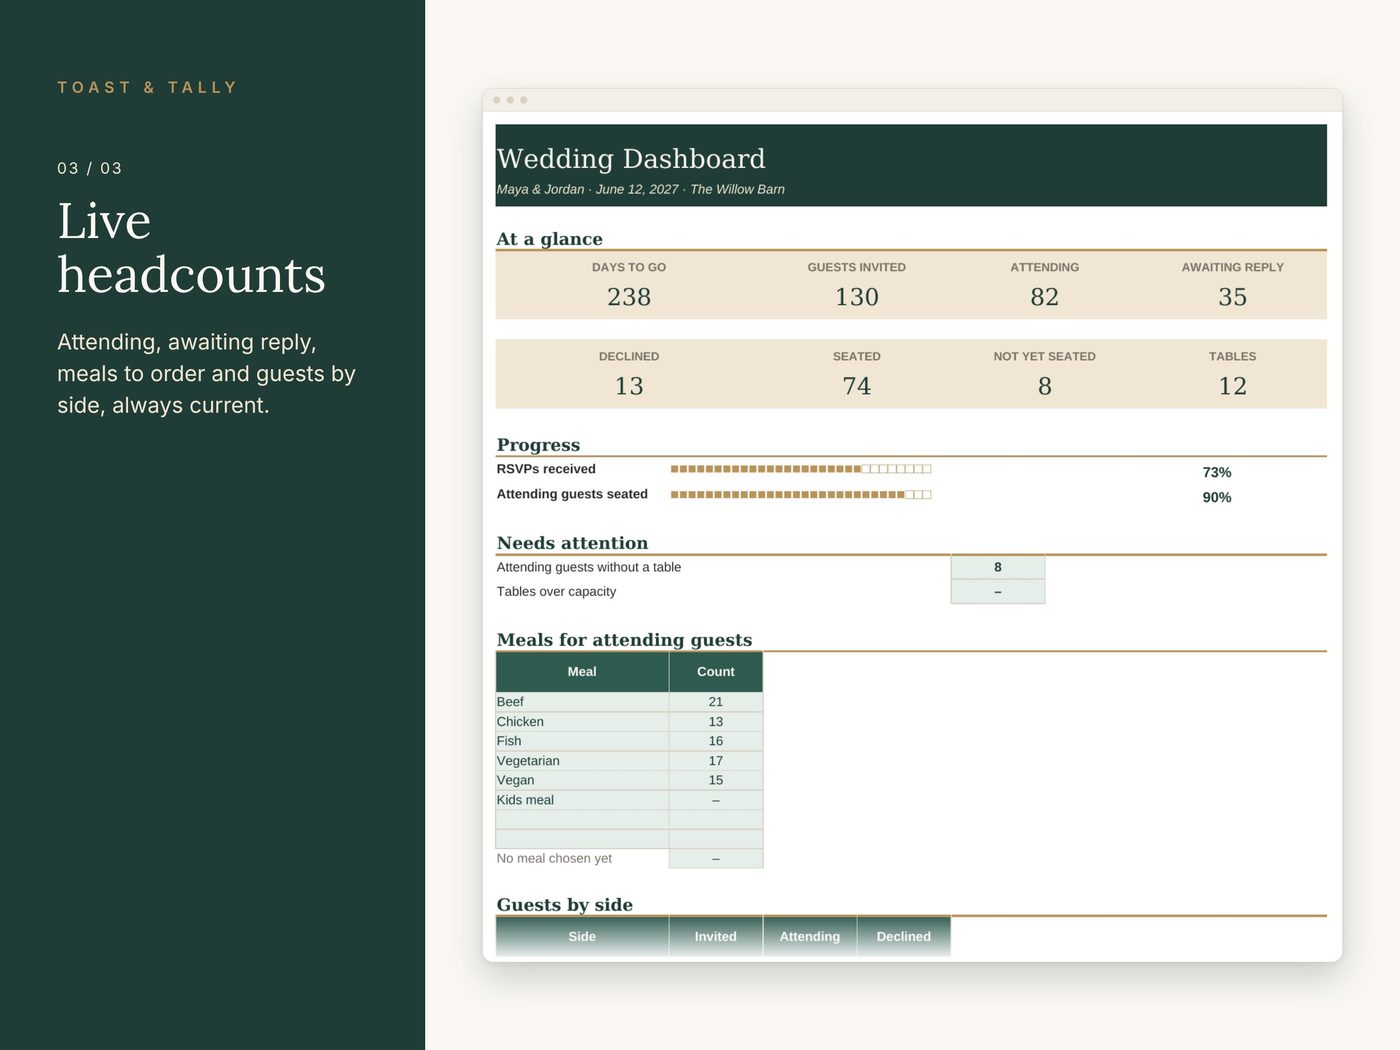Select the Declined value 13
The width and height of the screenshot is (1400, 1050).
click(x=629, y=386)
